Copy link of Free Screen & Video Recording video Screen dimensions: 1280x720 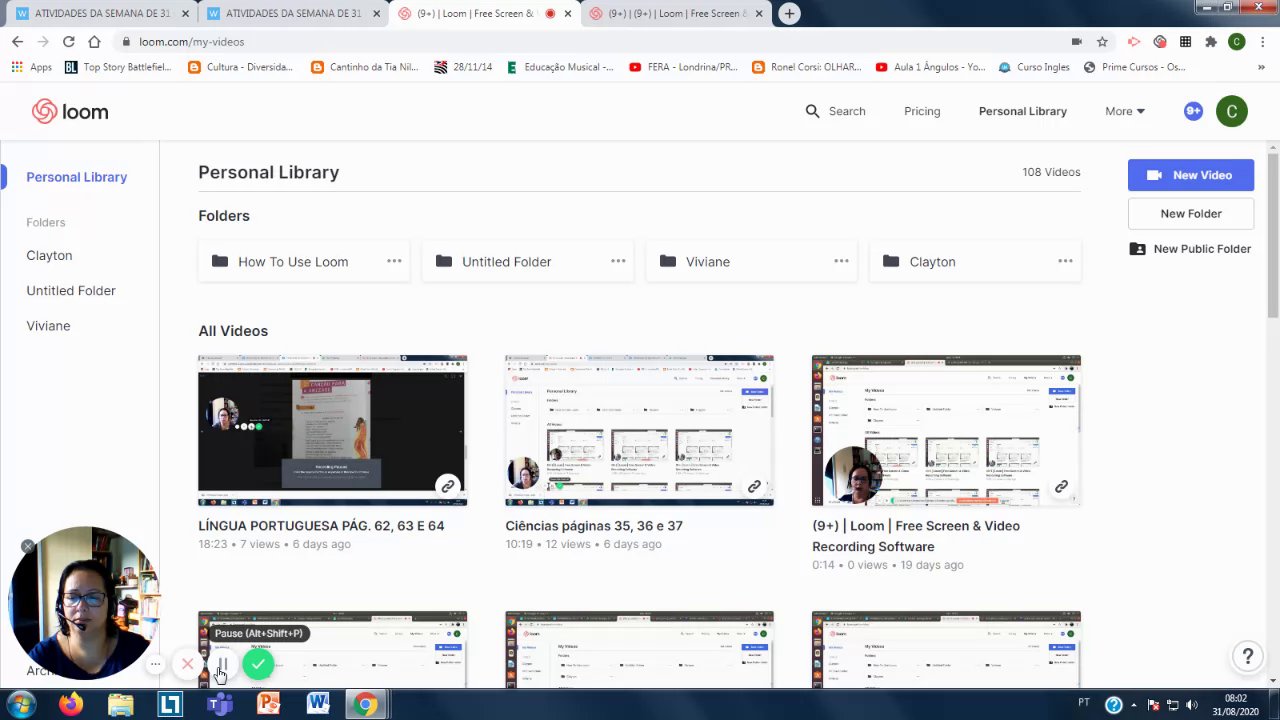pos(1061,487)
